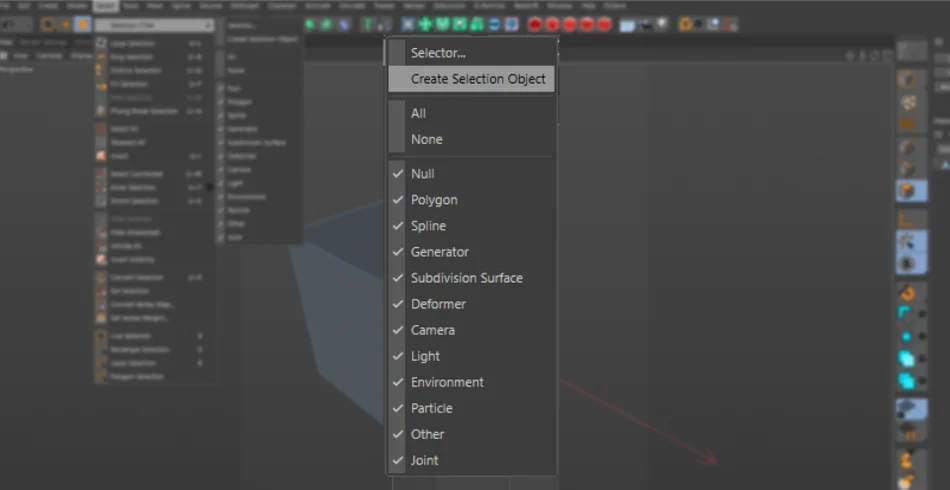Click the move-camera icon in viewport corner
The image size is (950, 490).
click(851, 56)
